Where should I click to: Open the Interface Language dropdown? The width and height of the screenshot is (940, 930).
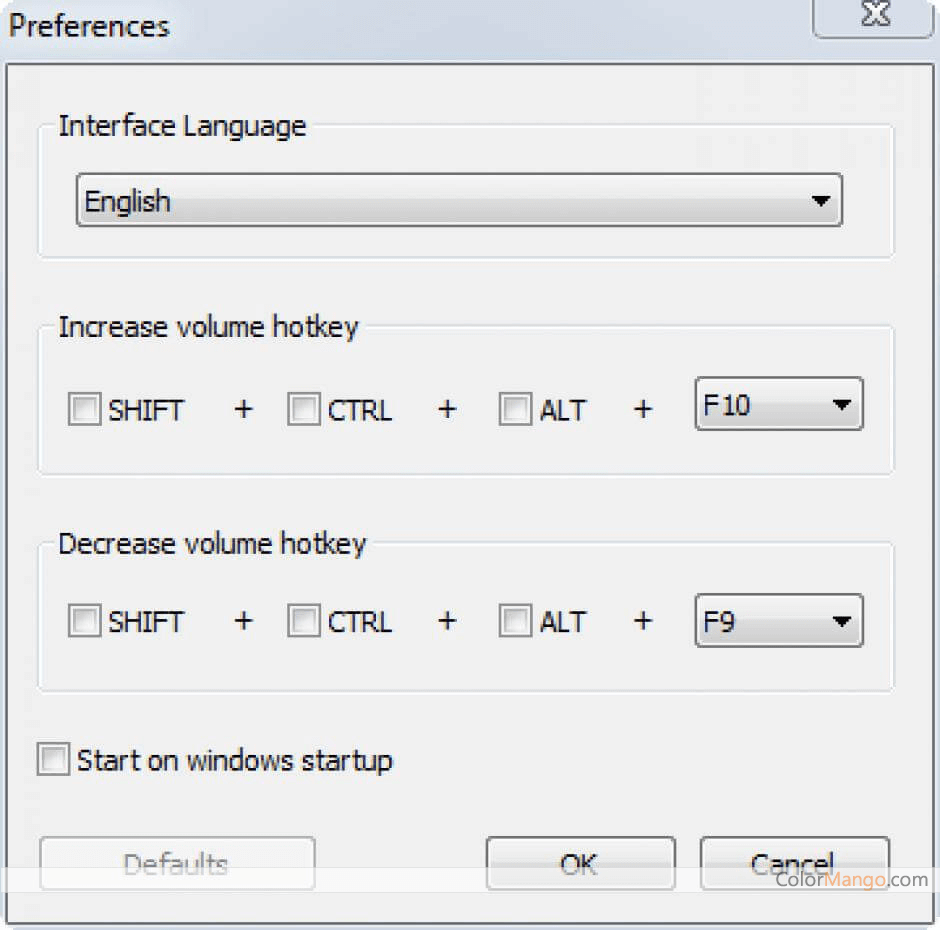click(x=822, y=200)
